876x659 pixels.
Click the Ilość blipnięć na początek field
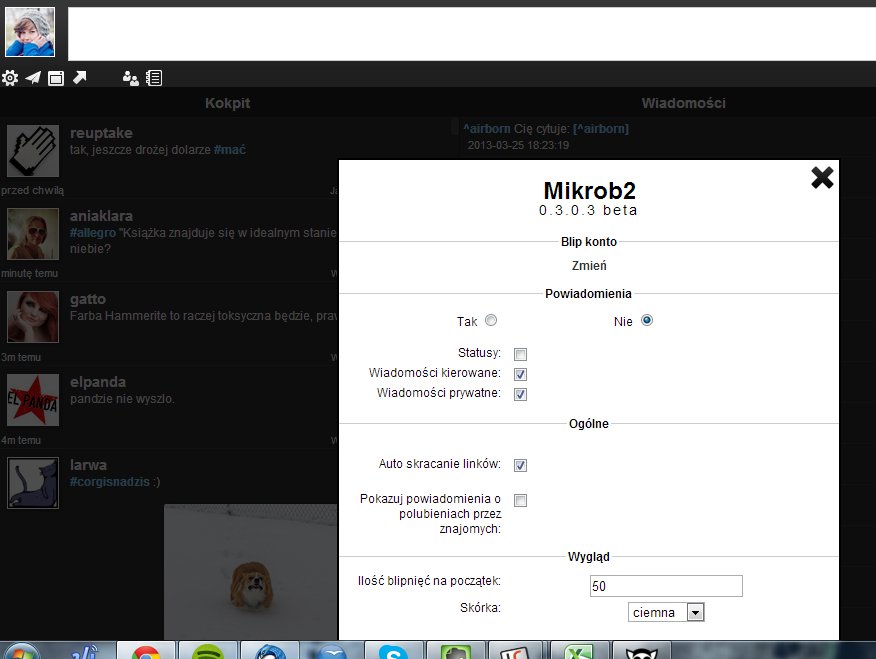point(666,586)
